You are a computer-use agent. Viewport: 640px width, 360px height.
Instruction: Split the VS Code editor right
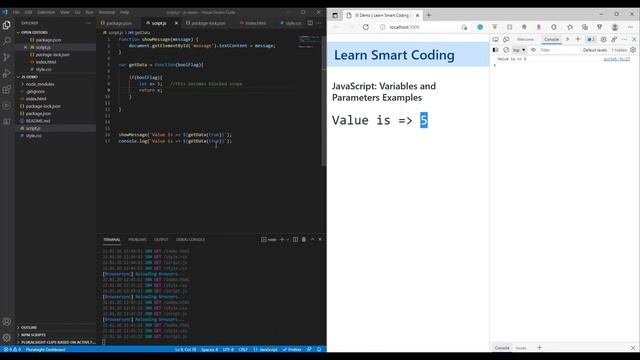tap(310, 23)
